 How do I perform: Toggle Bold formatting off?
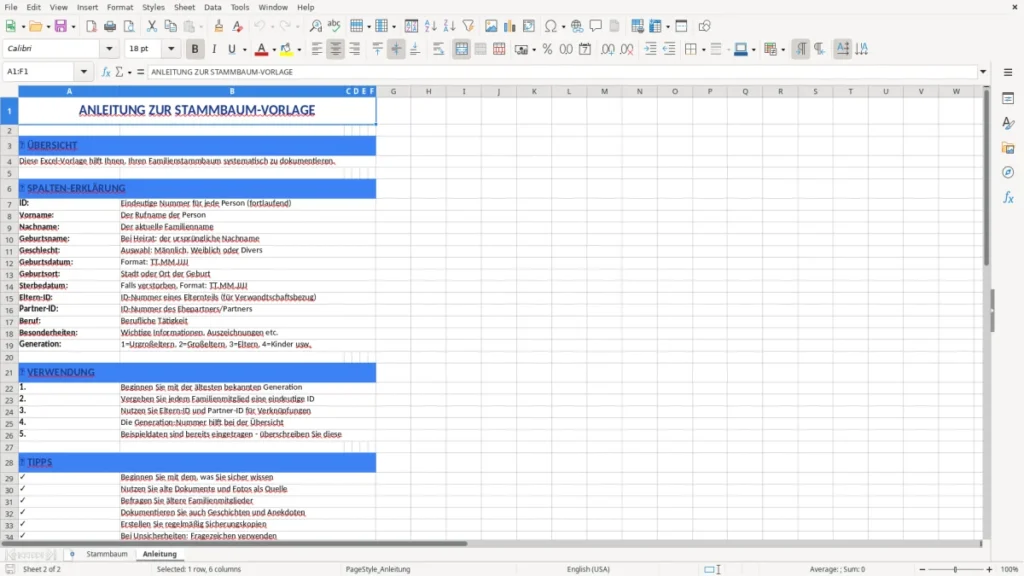coord(195,49)
